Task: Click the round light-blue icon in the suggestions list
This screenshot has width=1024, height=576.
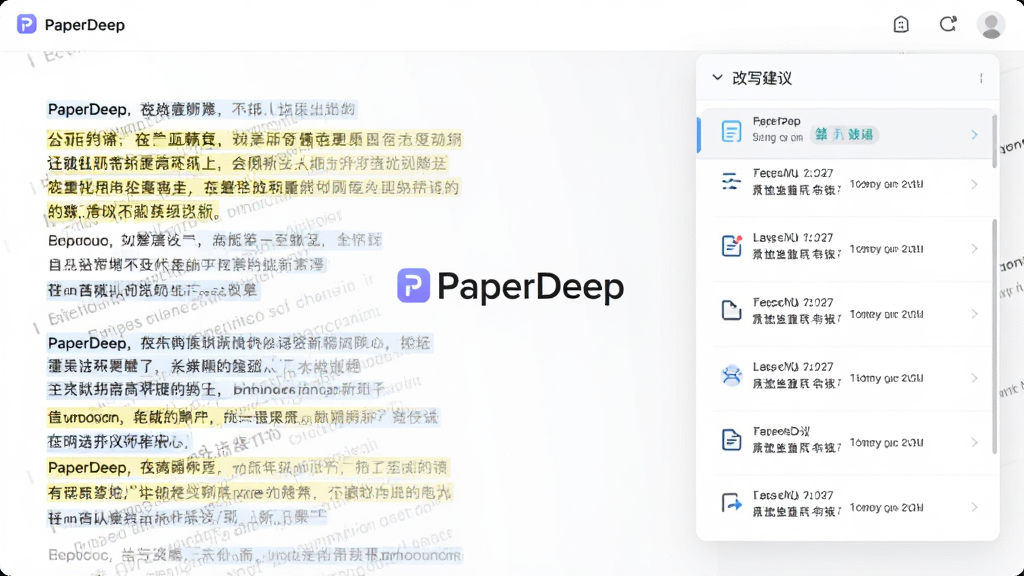Action: pos(731,376)
